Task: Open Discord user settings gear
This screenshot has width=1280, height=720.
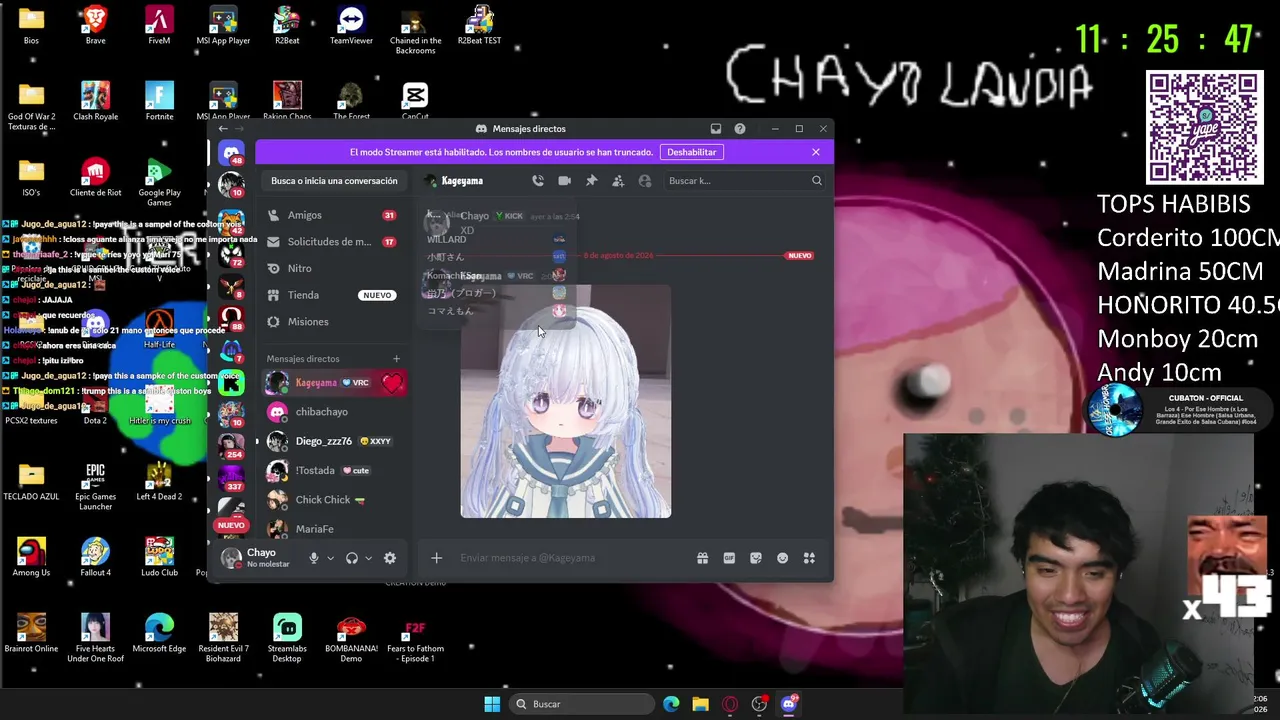Action: [390, 558]
